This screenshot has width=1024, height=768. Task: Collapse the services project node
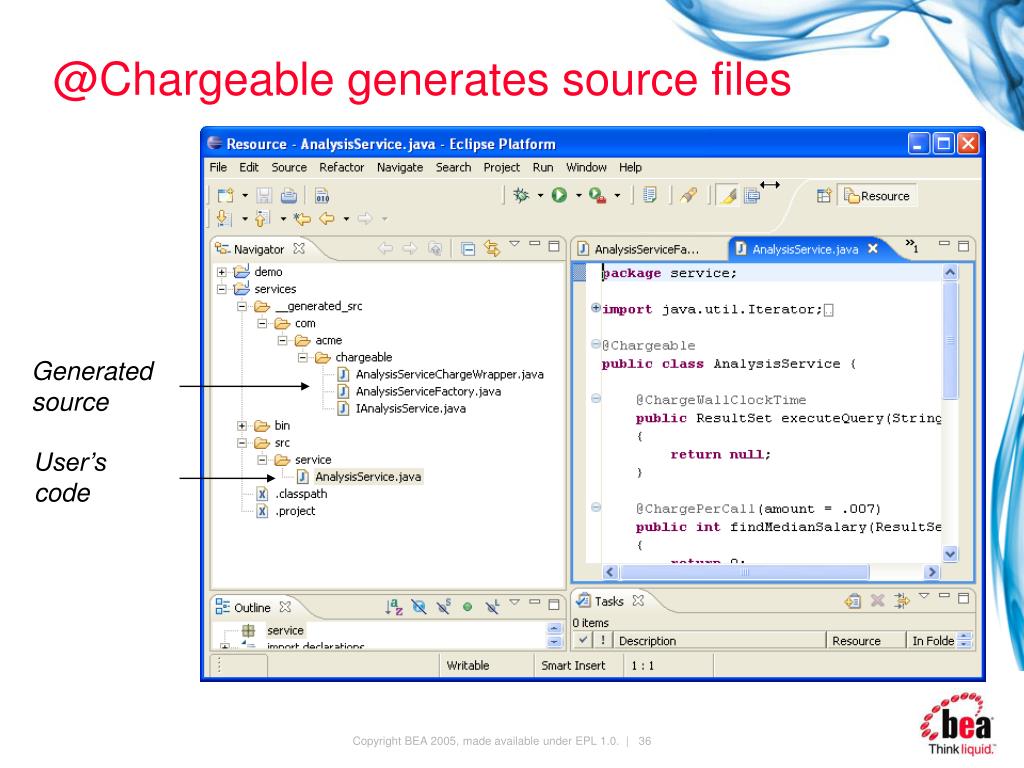tap(221, 289)
